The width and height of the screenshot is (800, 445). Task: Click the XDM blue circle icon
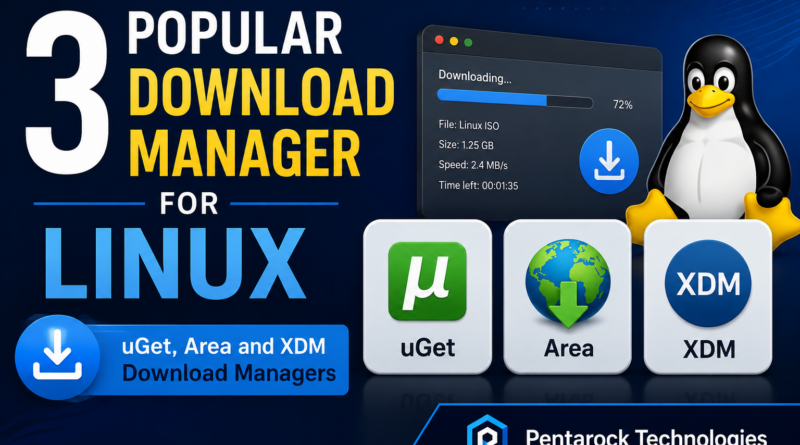[708, 283]
